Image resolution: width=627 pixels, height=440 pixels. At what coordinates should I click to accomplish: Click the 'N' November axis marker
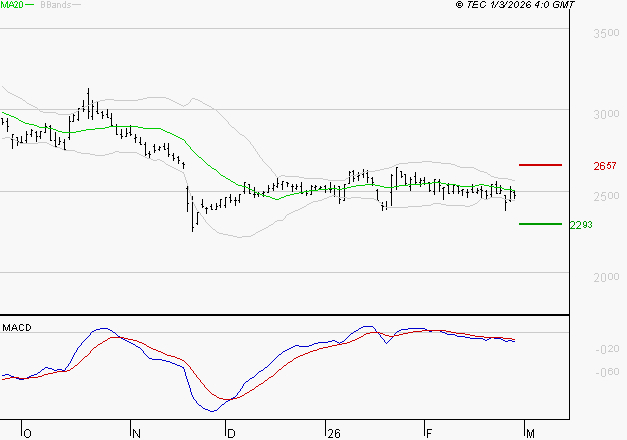pos(135,433)
